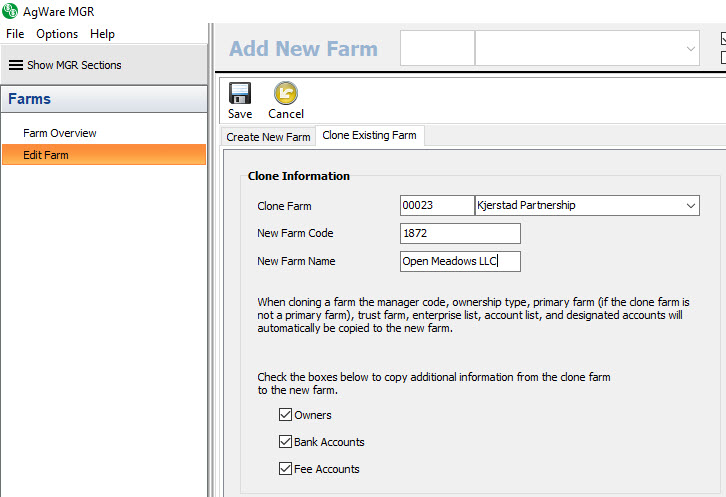Expand the dropdown beside Add New Farm title
Screen dimensions: 726x497
point(691,48)
